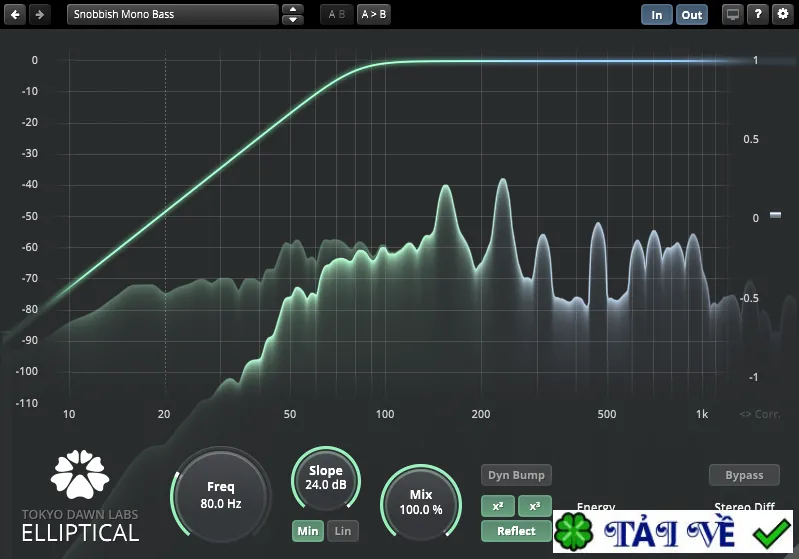
Task: Click the Freq 80.0 Hz knob
Action: pos(221,495)
